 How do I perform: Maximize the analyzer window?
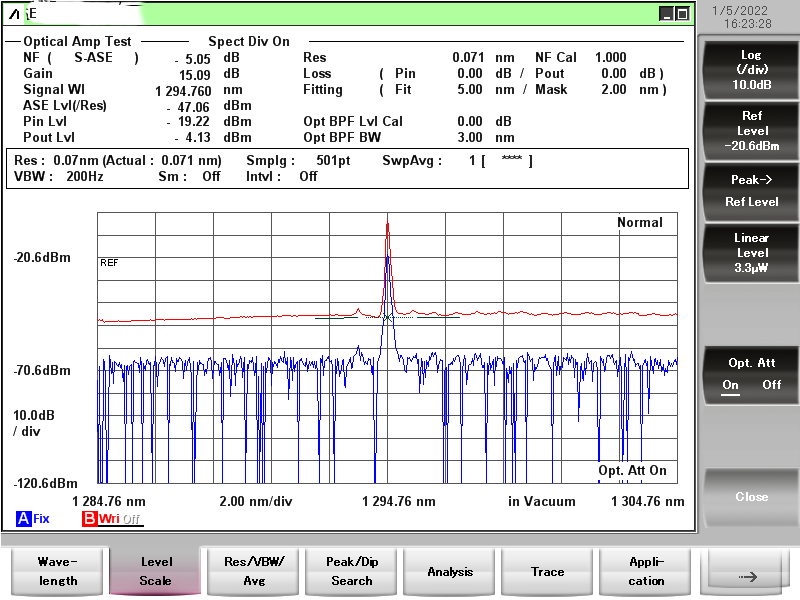[x=682, y=14]
